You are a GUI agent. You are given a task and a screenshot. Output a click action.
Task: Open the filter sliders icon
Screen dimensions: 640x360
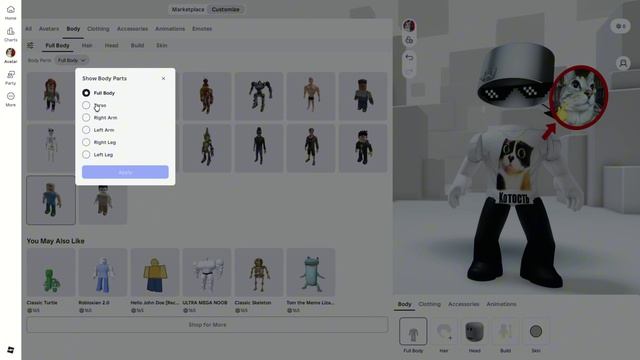[x=31, y=45]
